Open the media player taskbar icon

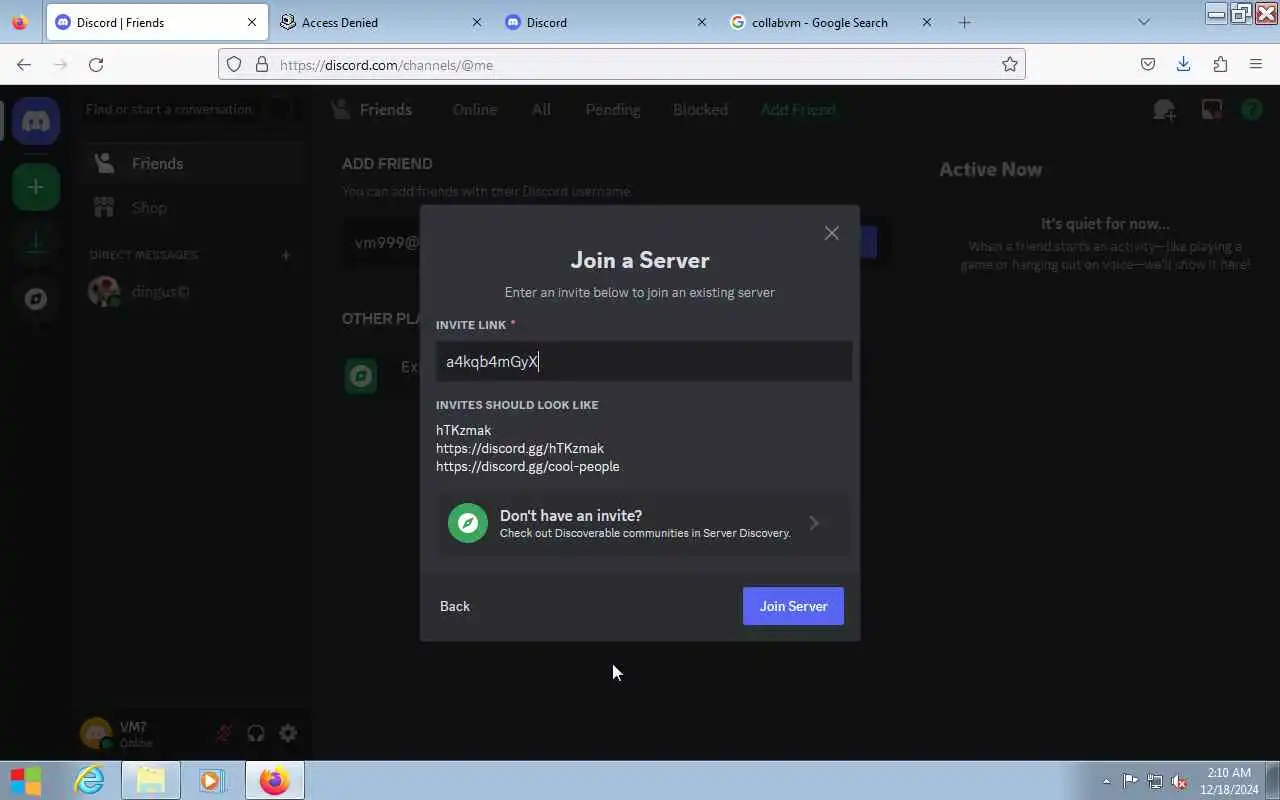[211, 780]
